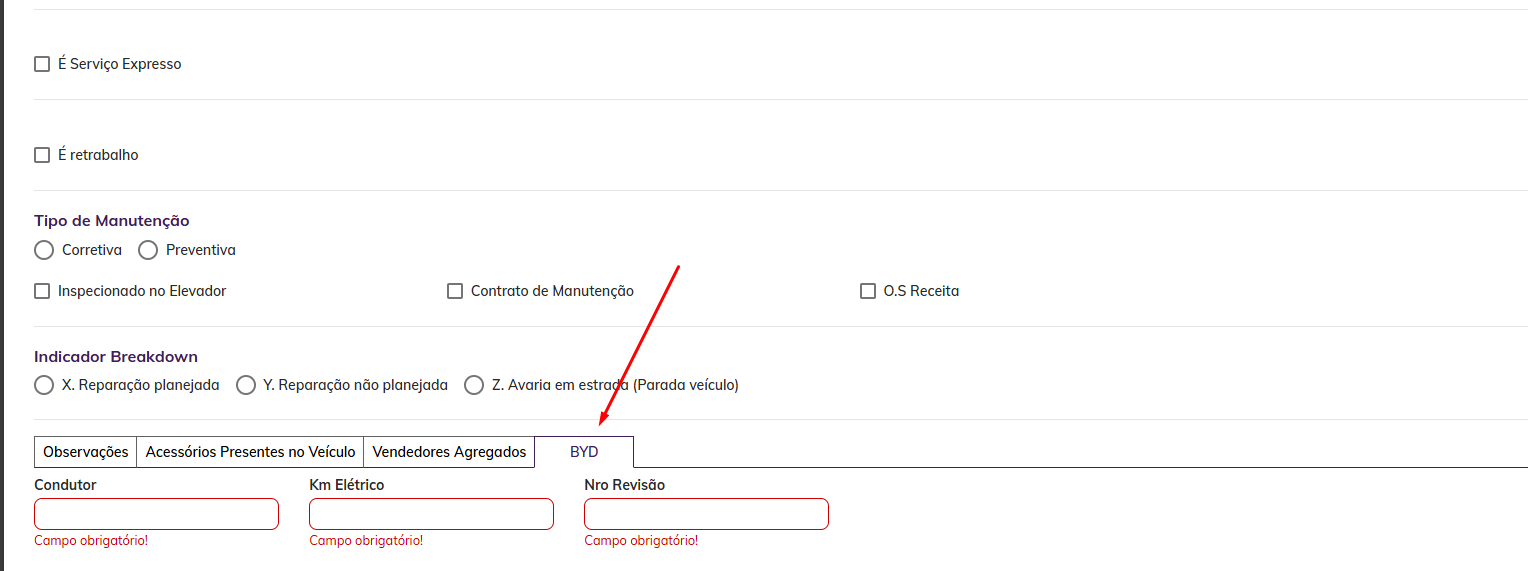Select X. Reparação planejada option
The image size is (1528, 571).
(44, 385)
